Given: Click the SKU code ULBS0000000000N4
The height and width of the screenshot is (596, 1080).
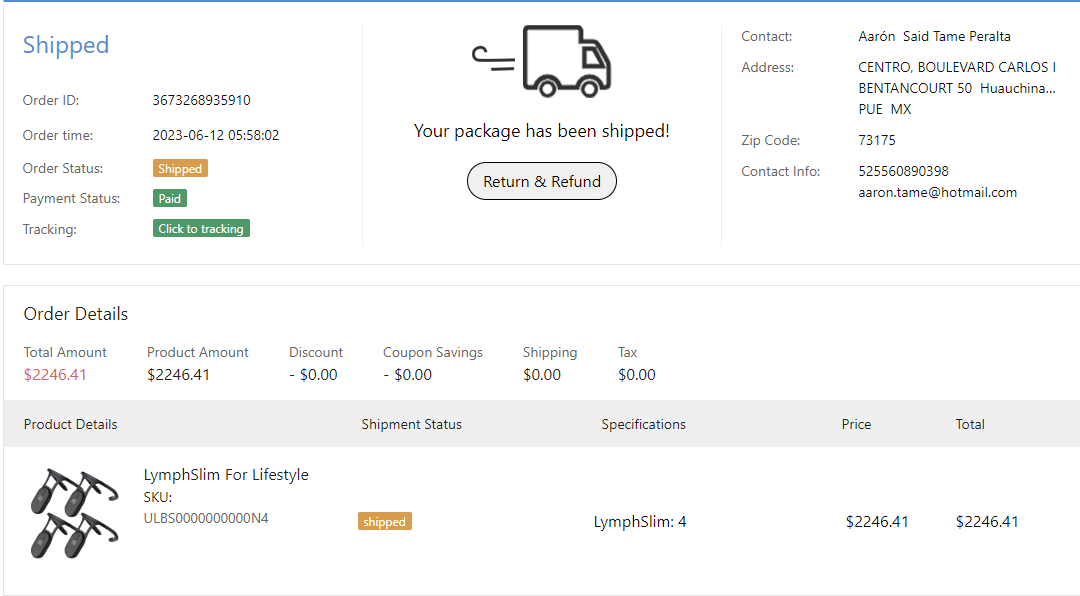Looking at the screenshot, I should (x=206, y=518).
